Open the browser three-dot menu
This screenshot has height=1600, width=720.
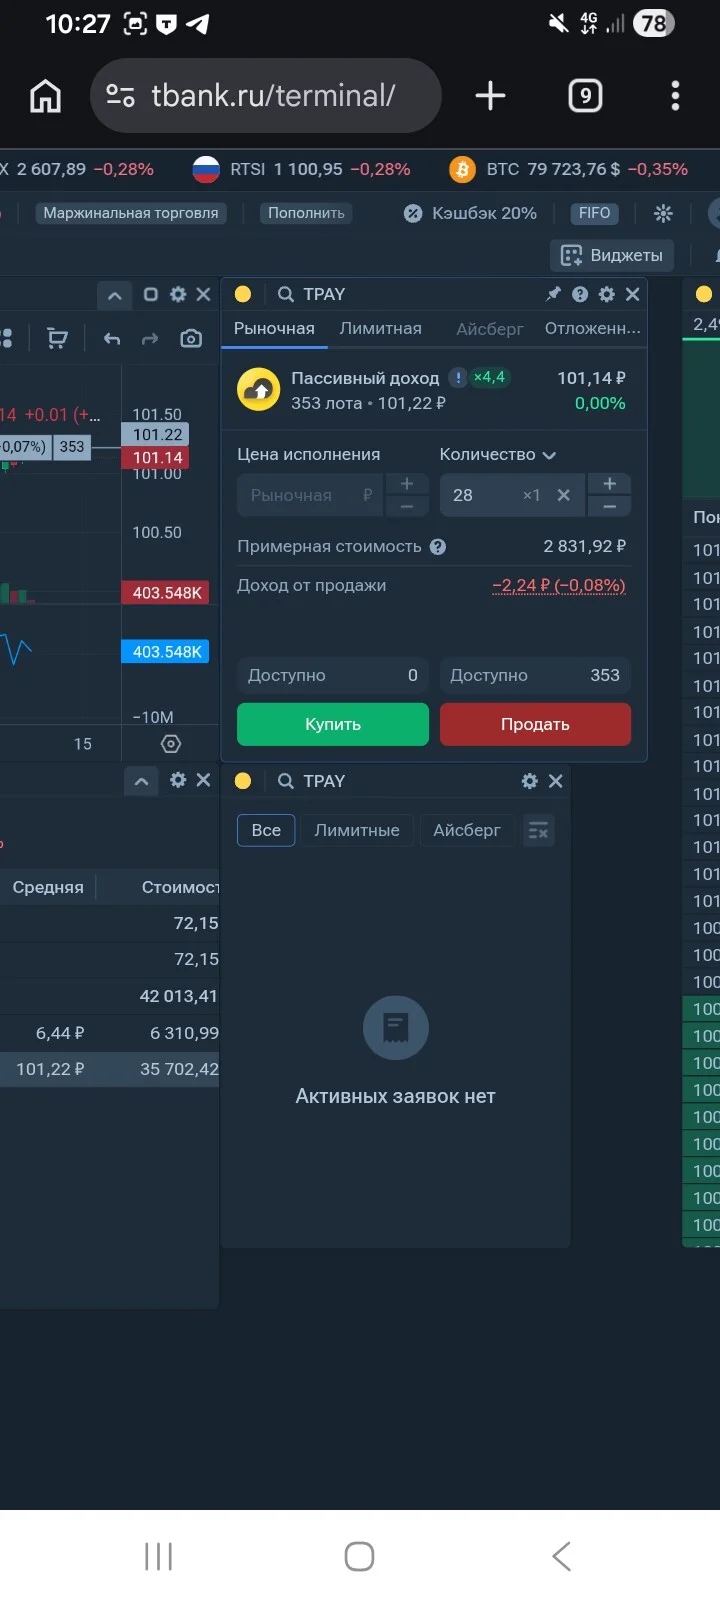675,96
